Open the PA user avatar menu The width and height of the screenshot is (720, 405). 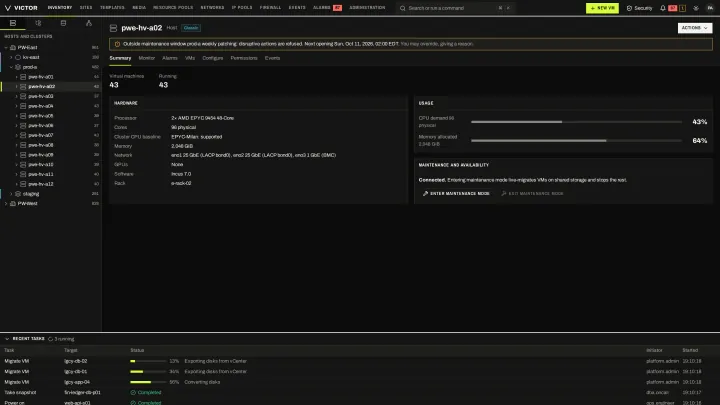tap(710, 8)
